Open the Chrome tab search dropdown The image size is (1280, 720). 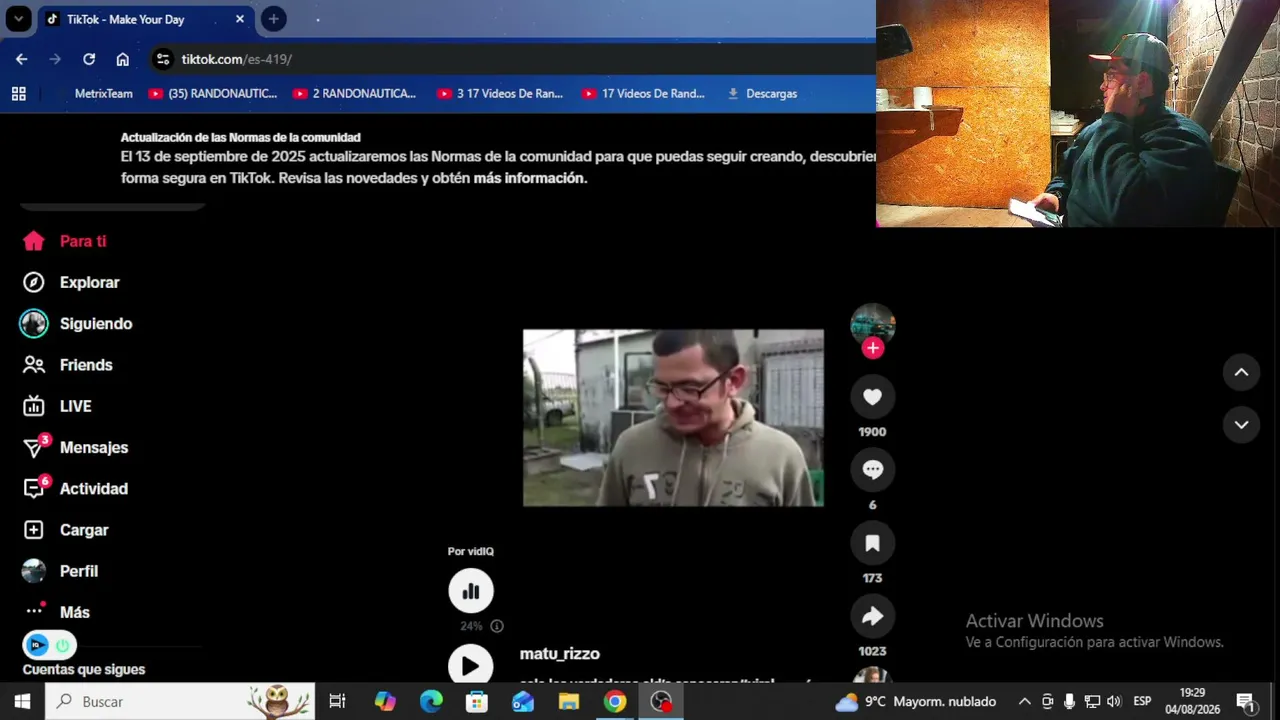coord(19,19)
